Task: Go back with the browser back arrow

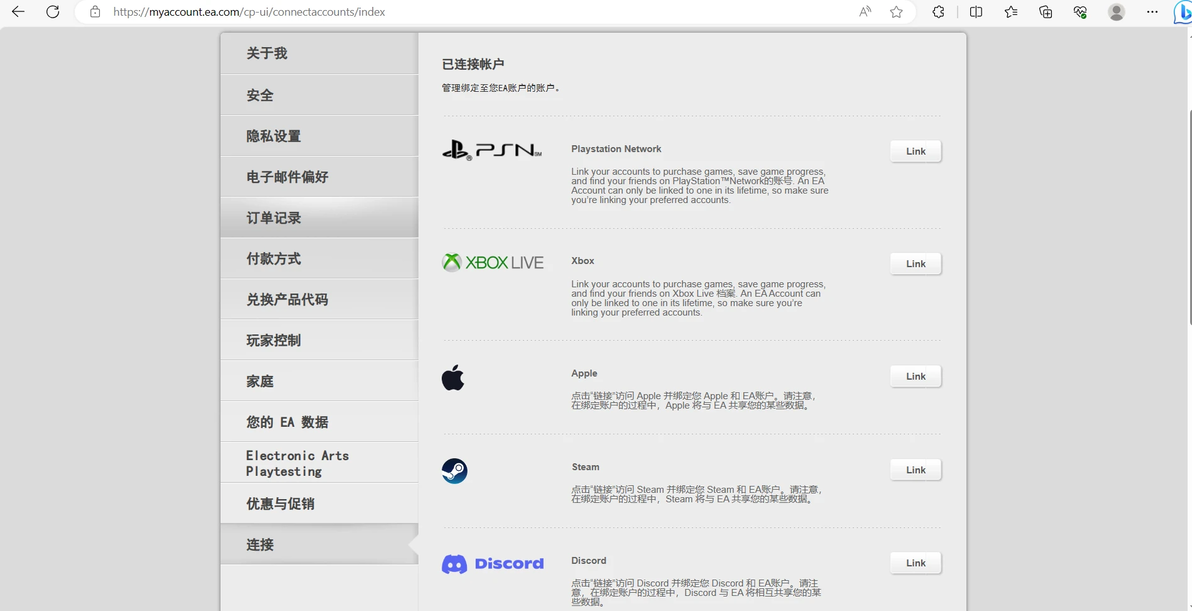Action: click(x=18, y=11)
